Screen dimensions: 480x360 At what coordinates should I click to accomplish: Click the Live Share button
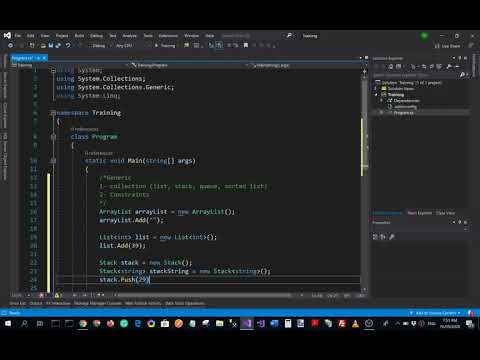[x=448, y=46]
